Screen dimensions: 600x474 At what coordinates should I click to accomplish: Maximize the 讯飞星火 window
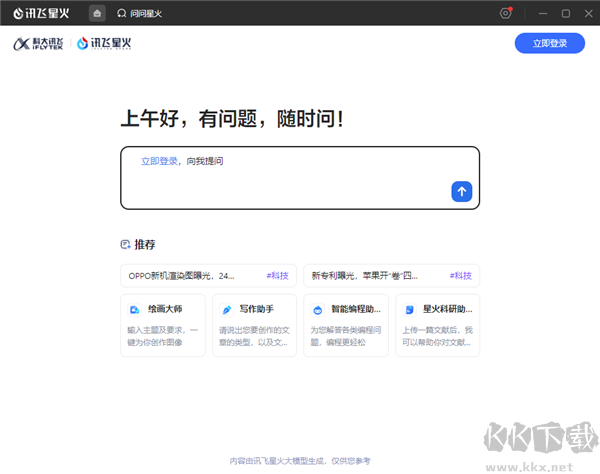click(x=566, y=14)
